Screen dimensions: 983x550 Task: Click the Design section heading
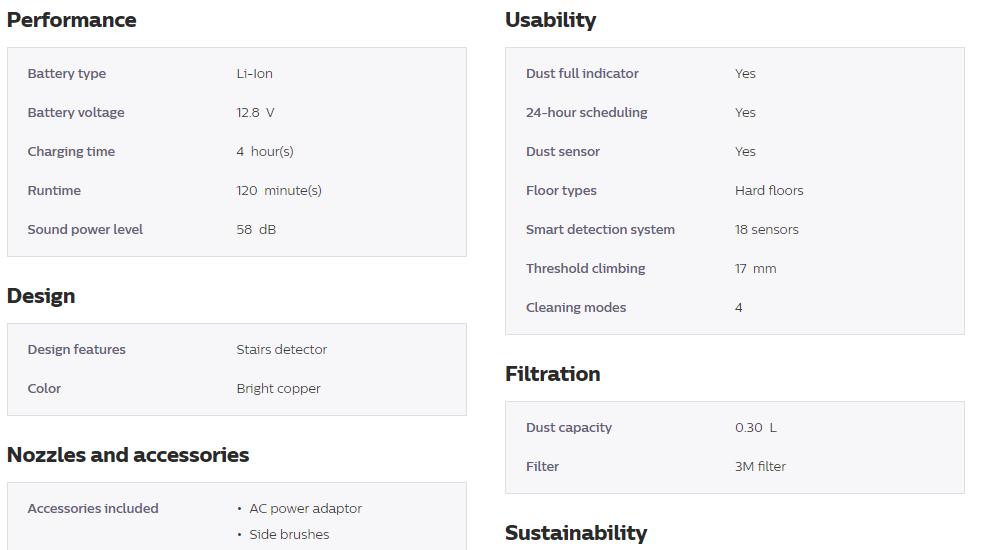click(41, 296)
